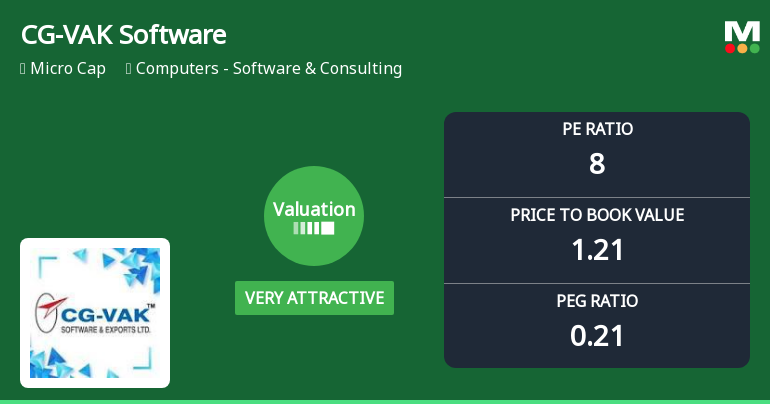The height and width of the screenshot is (404, 770).
Task: Click the red dot under the M logo
Action: [731, 48]
